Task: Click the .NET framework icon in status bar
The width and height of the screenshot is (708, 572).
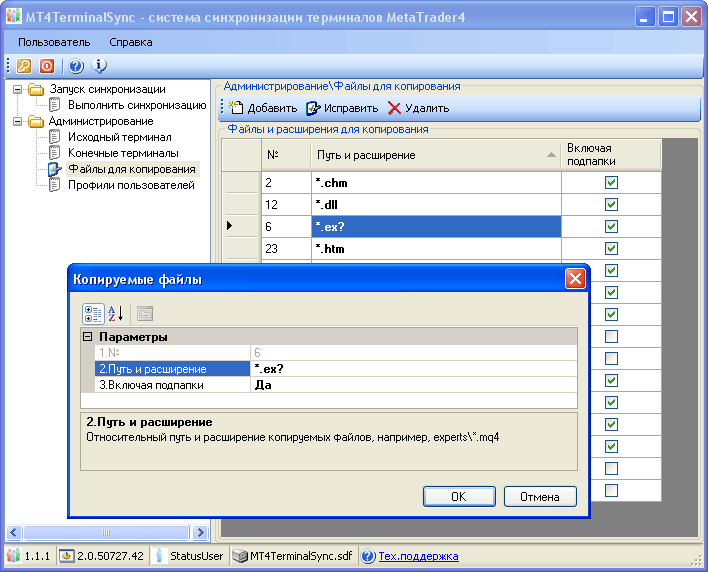Action: tap(66, 556)
